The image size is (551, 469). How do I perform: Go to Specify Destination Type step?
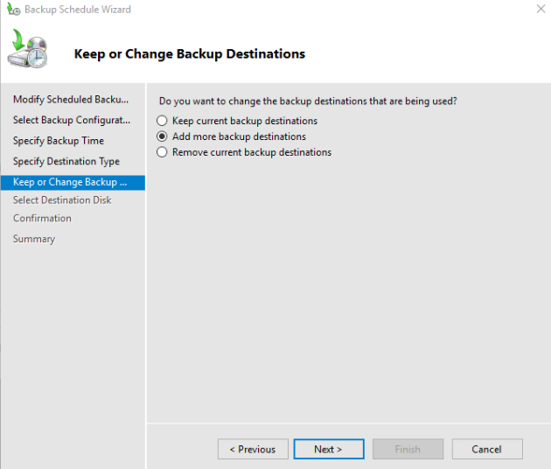coord(66,161)
